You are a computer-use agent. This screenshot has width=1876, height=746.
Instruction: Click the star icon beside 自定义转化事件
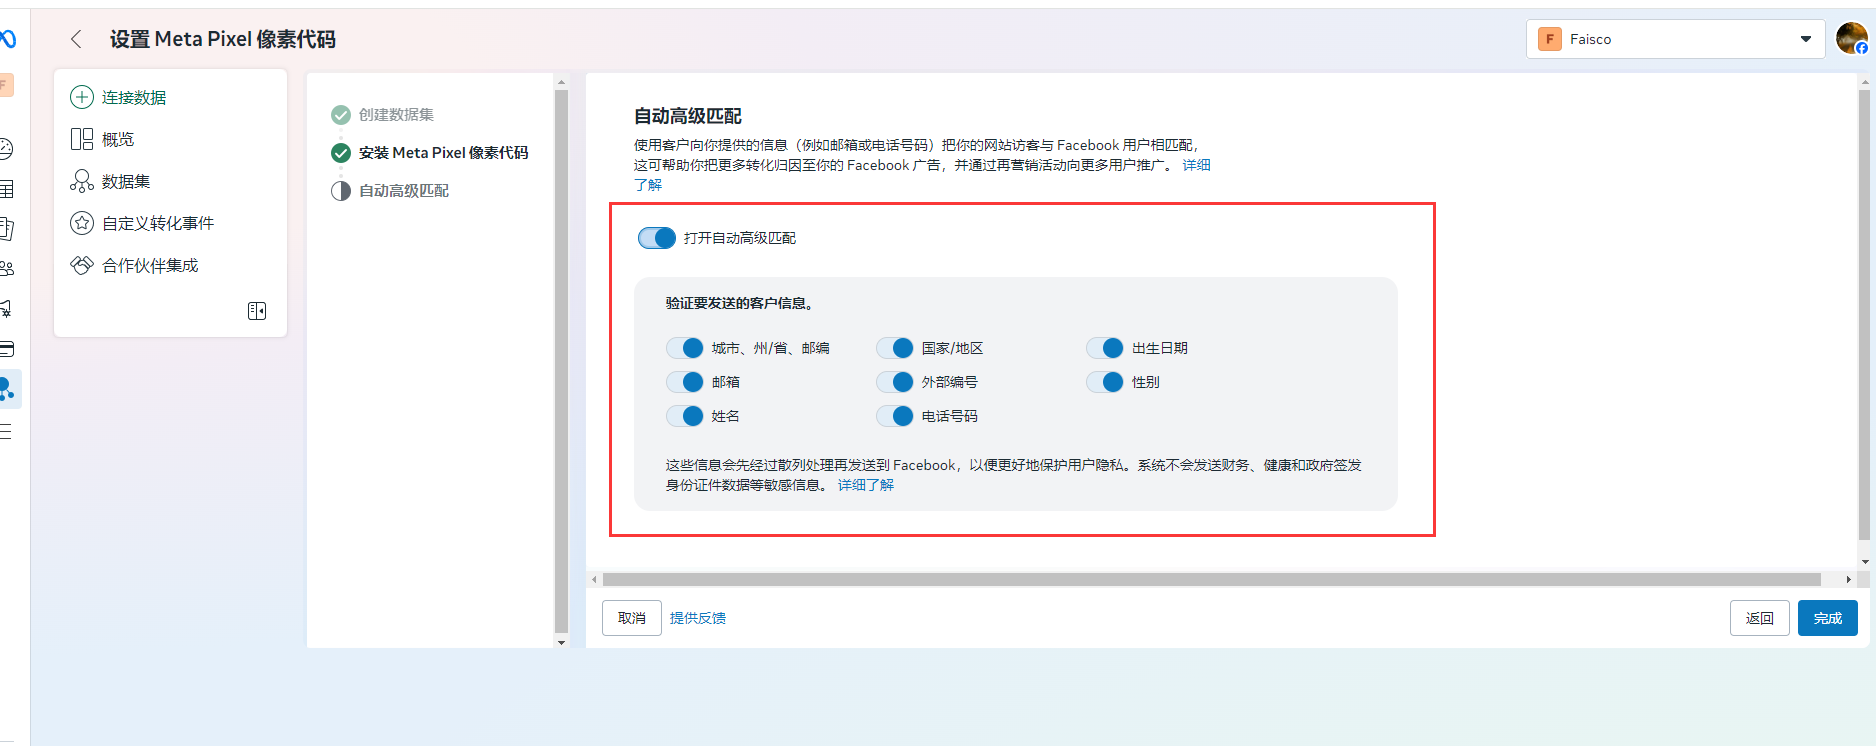click(82, 223)
